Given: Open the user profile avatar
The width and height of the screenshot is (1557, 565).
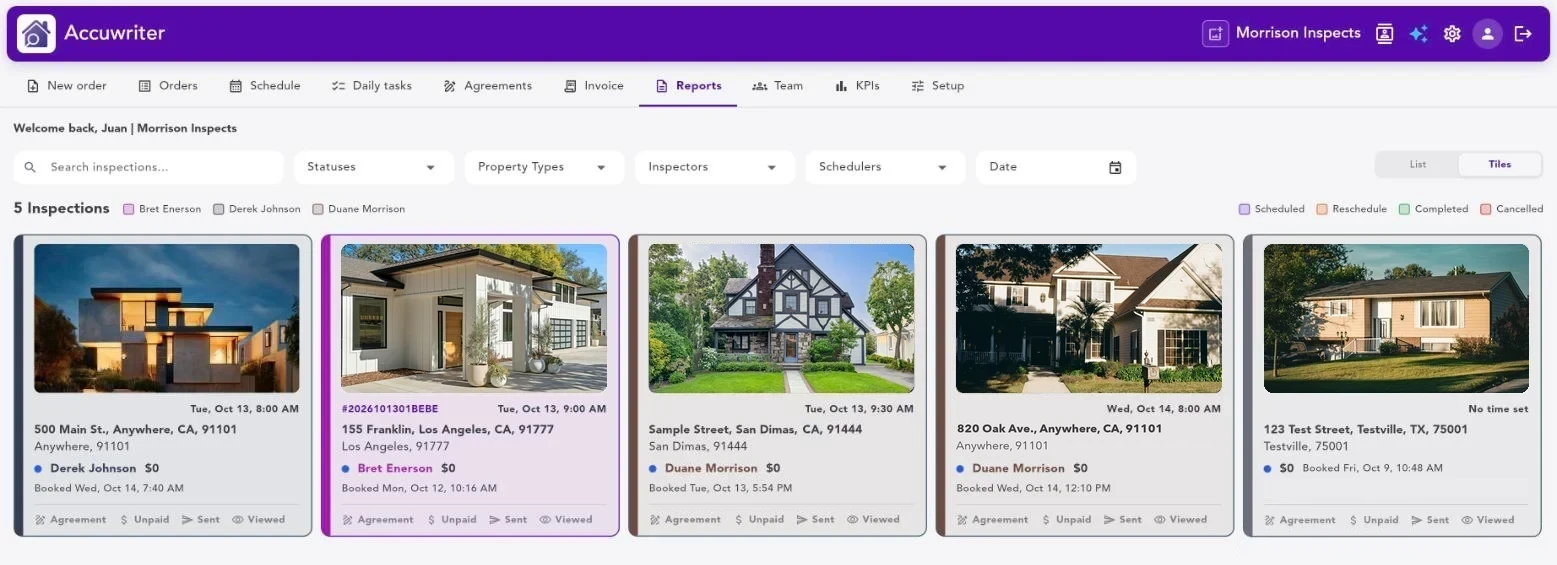Looking at the screenshot, I should point(1487,34).
